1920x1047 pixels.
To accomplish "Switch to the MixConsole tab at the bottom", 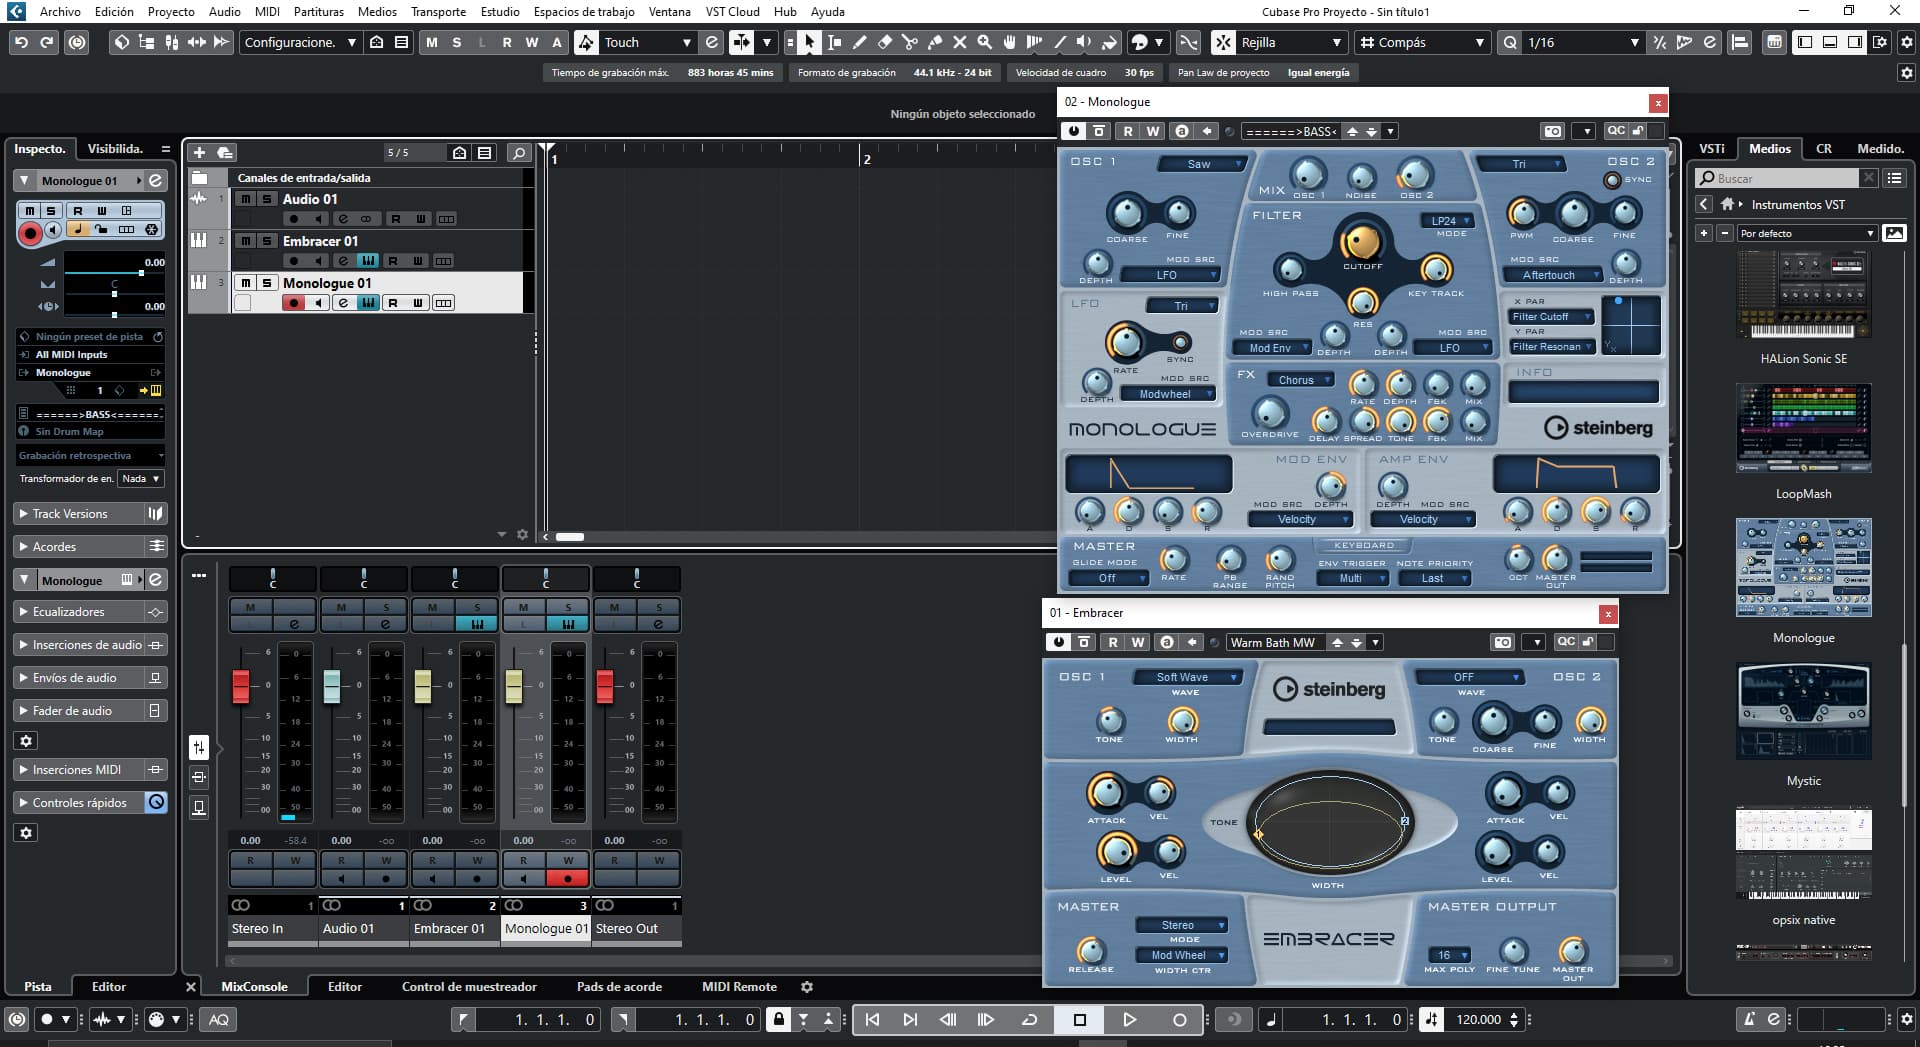I will coord(254,987).
